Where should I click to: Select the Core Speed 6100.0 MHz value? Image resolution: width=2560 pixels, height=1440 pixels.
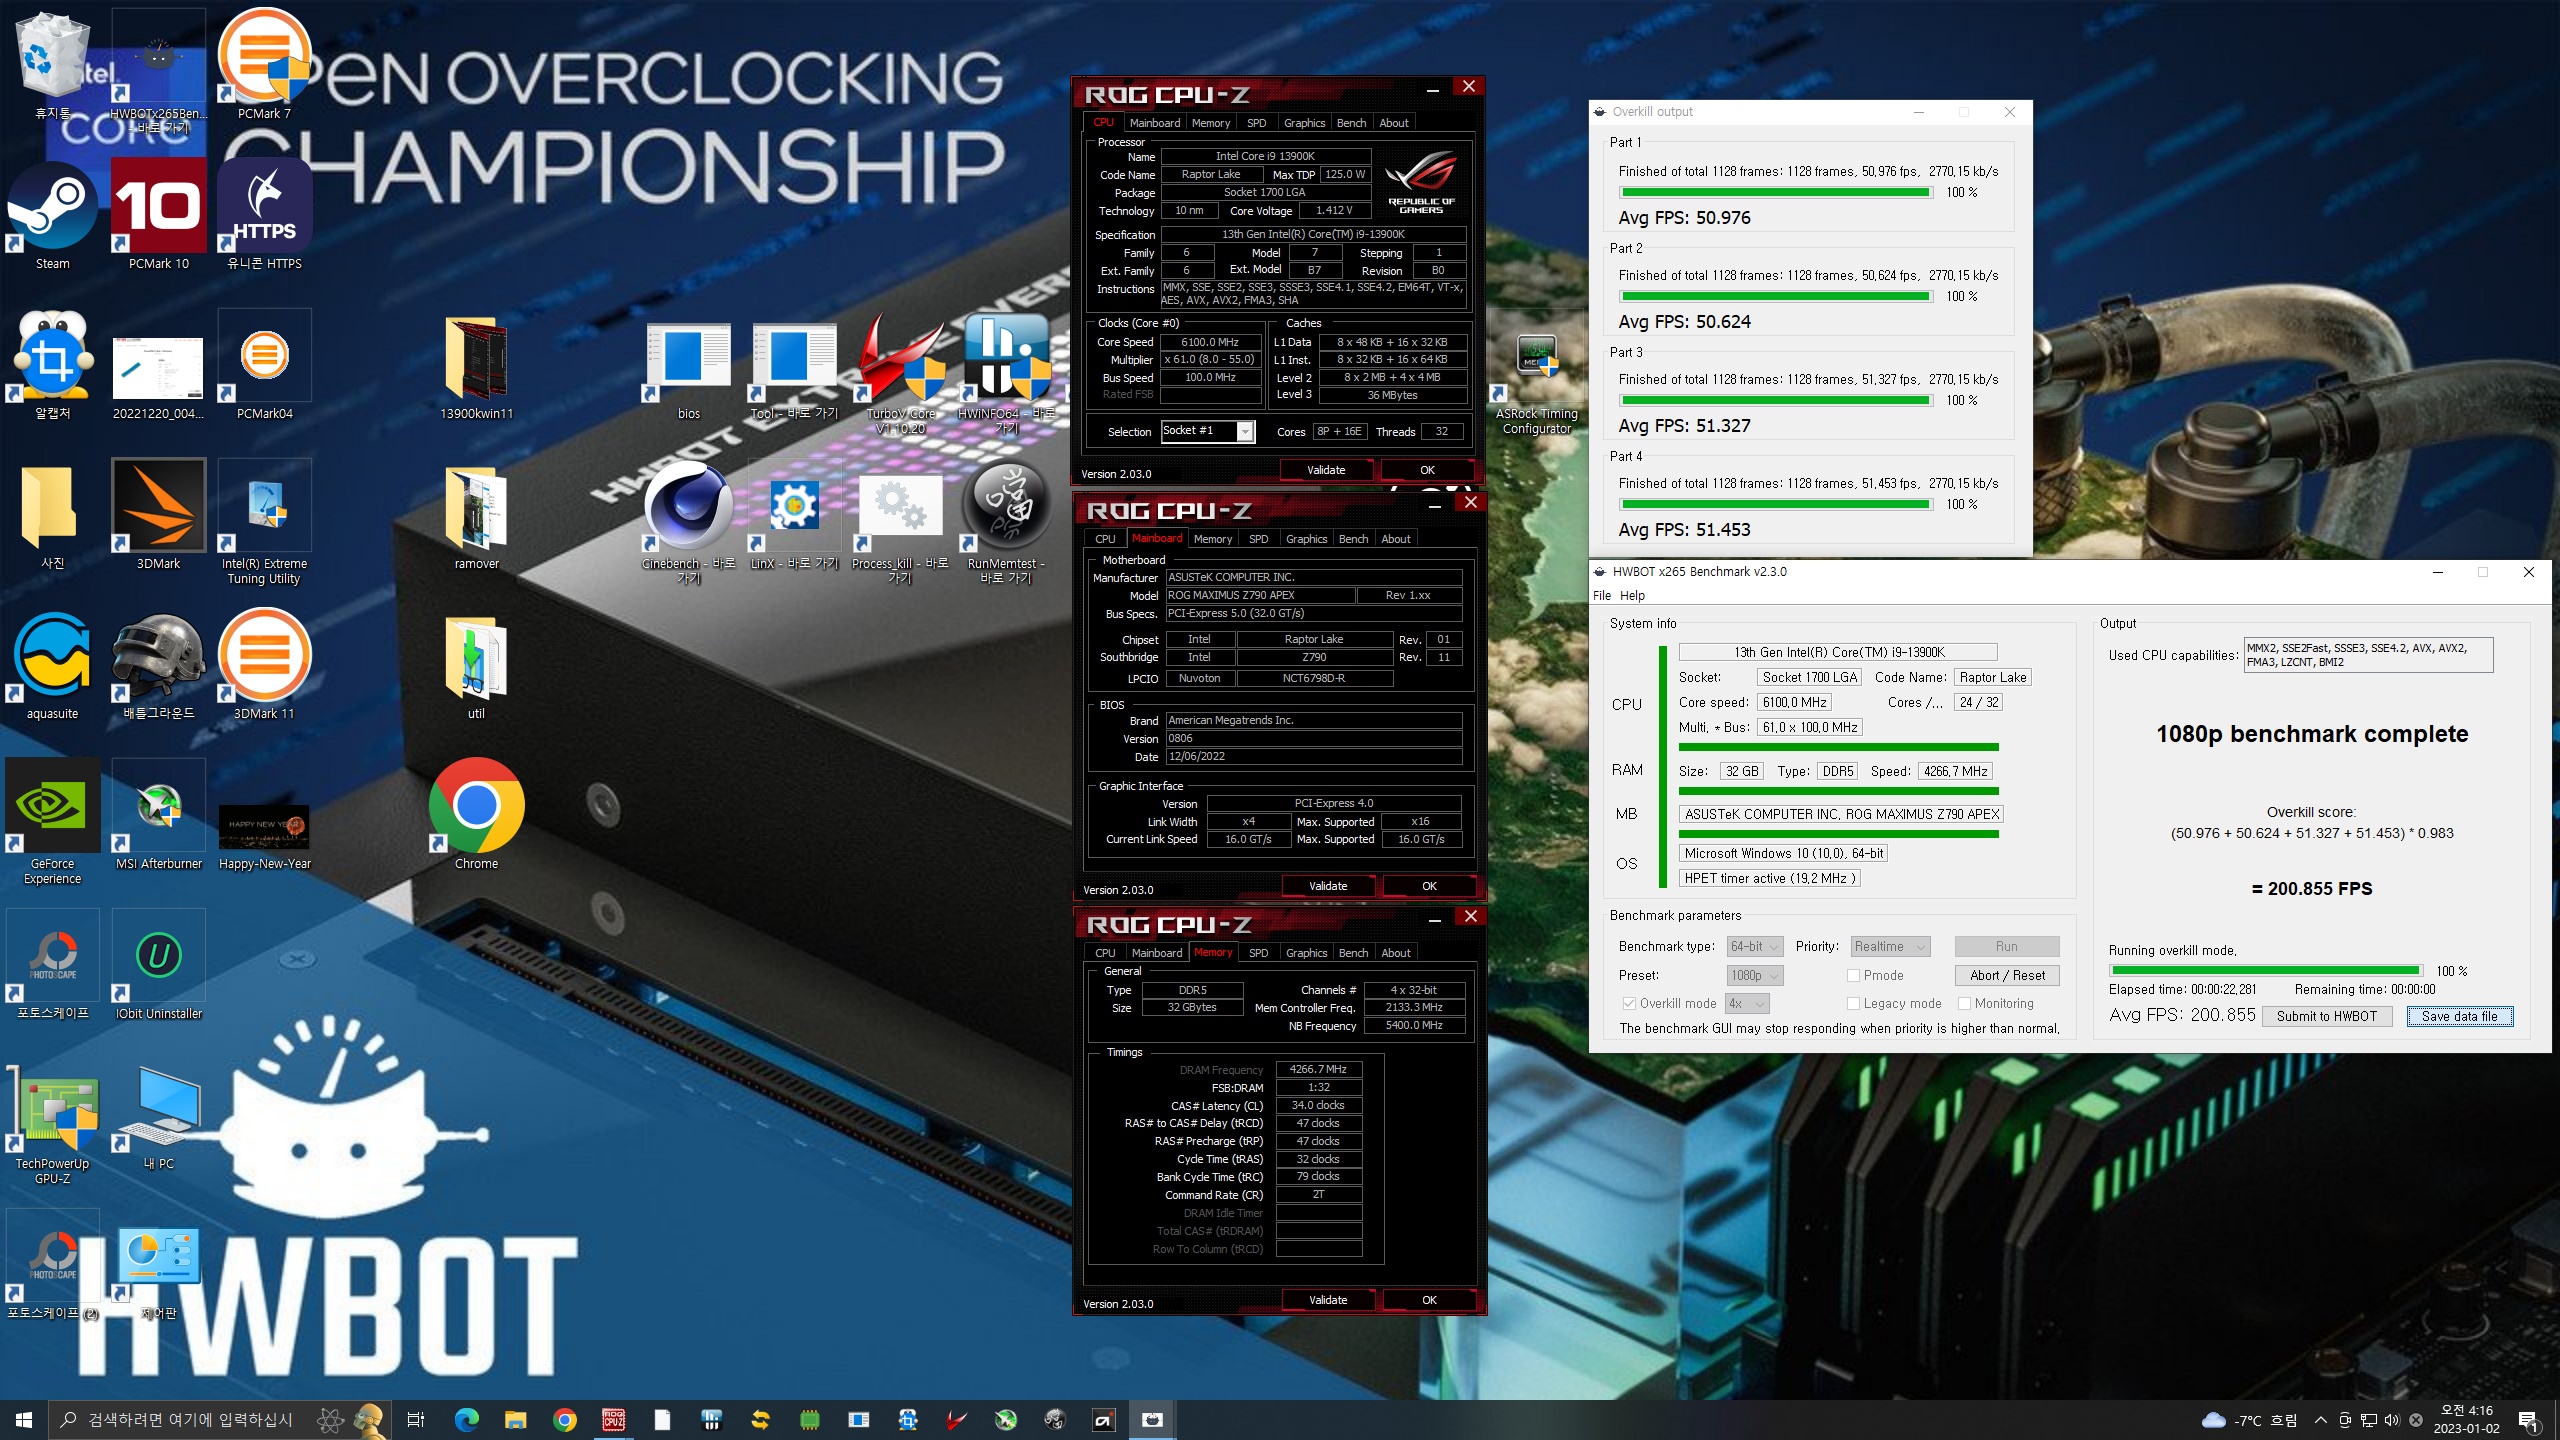[1210, 342]
